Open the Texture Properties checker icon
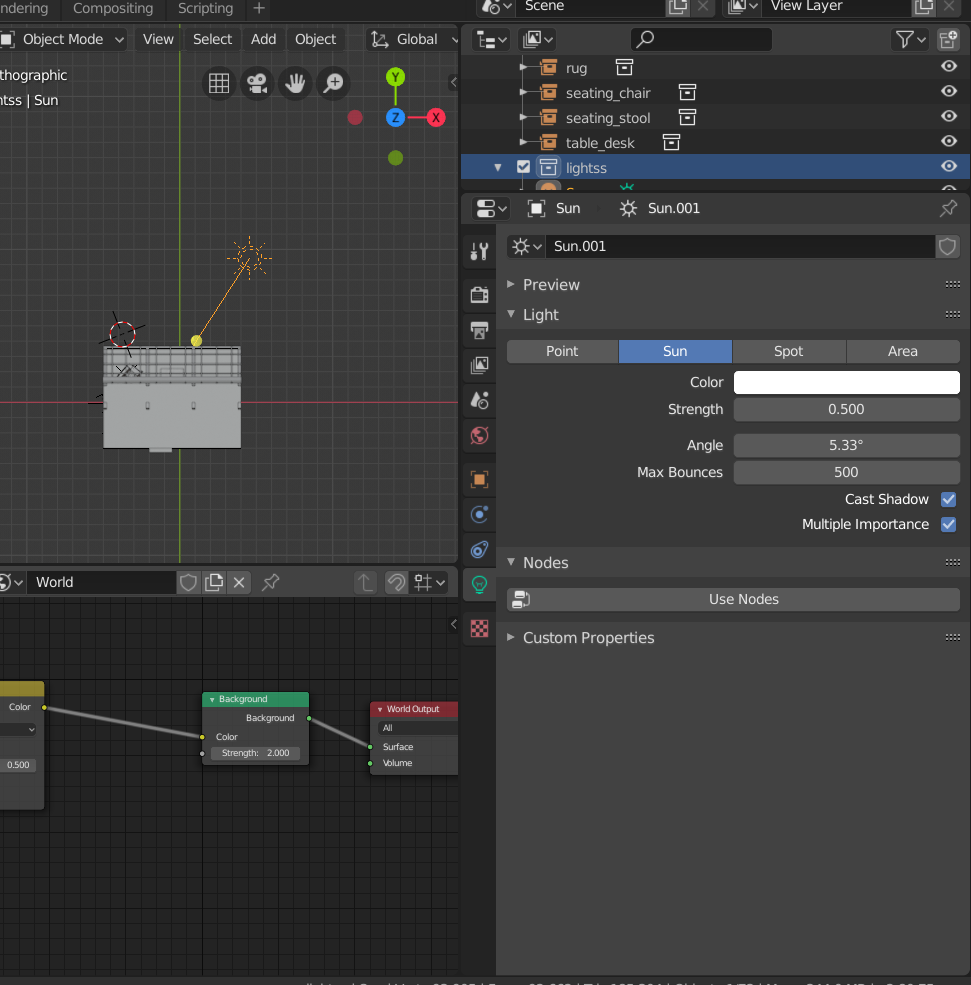Viewport: 971px width, 985px height. pyautogui.click(x=479, y=628)
